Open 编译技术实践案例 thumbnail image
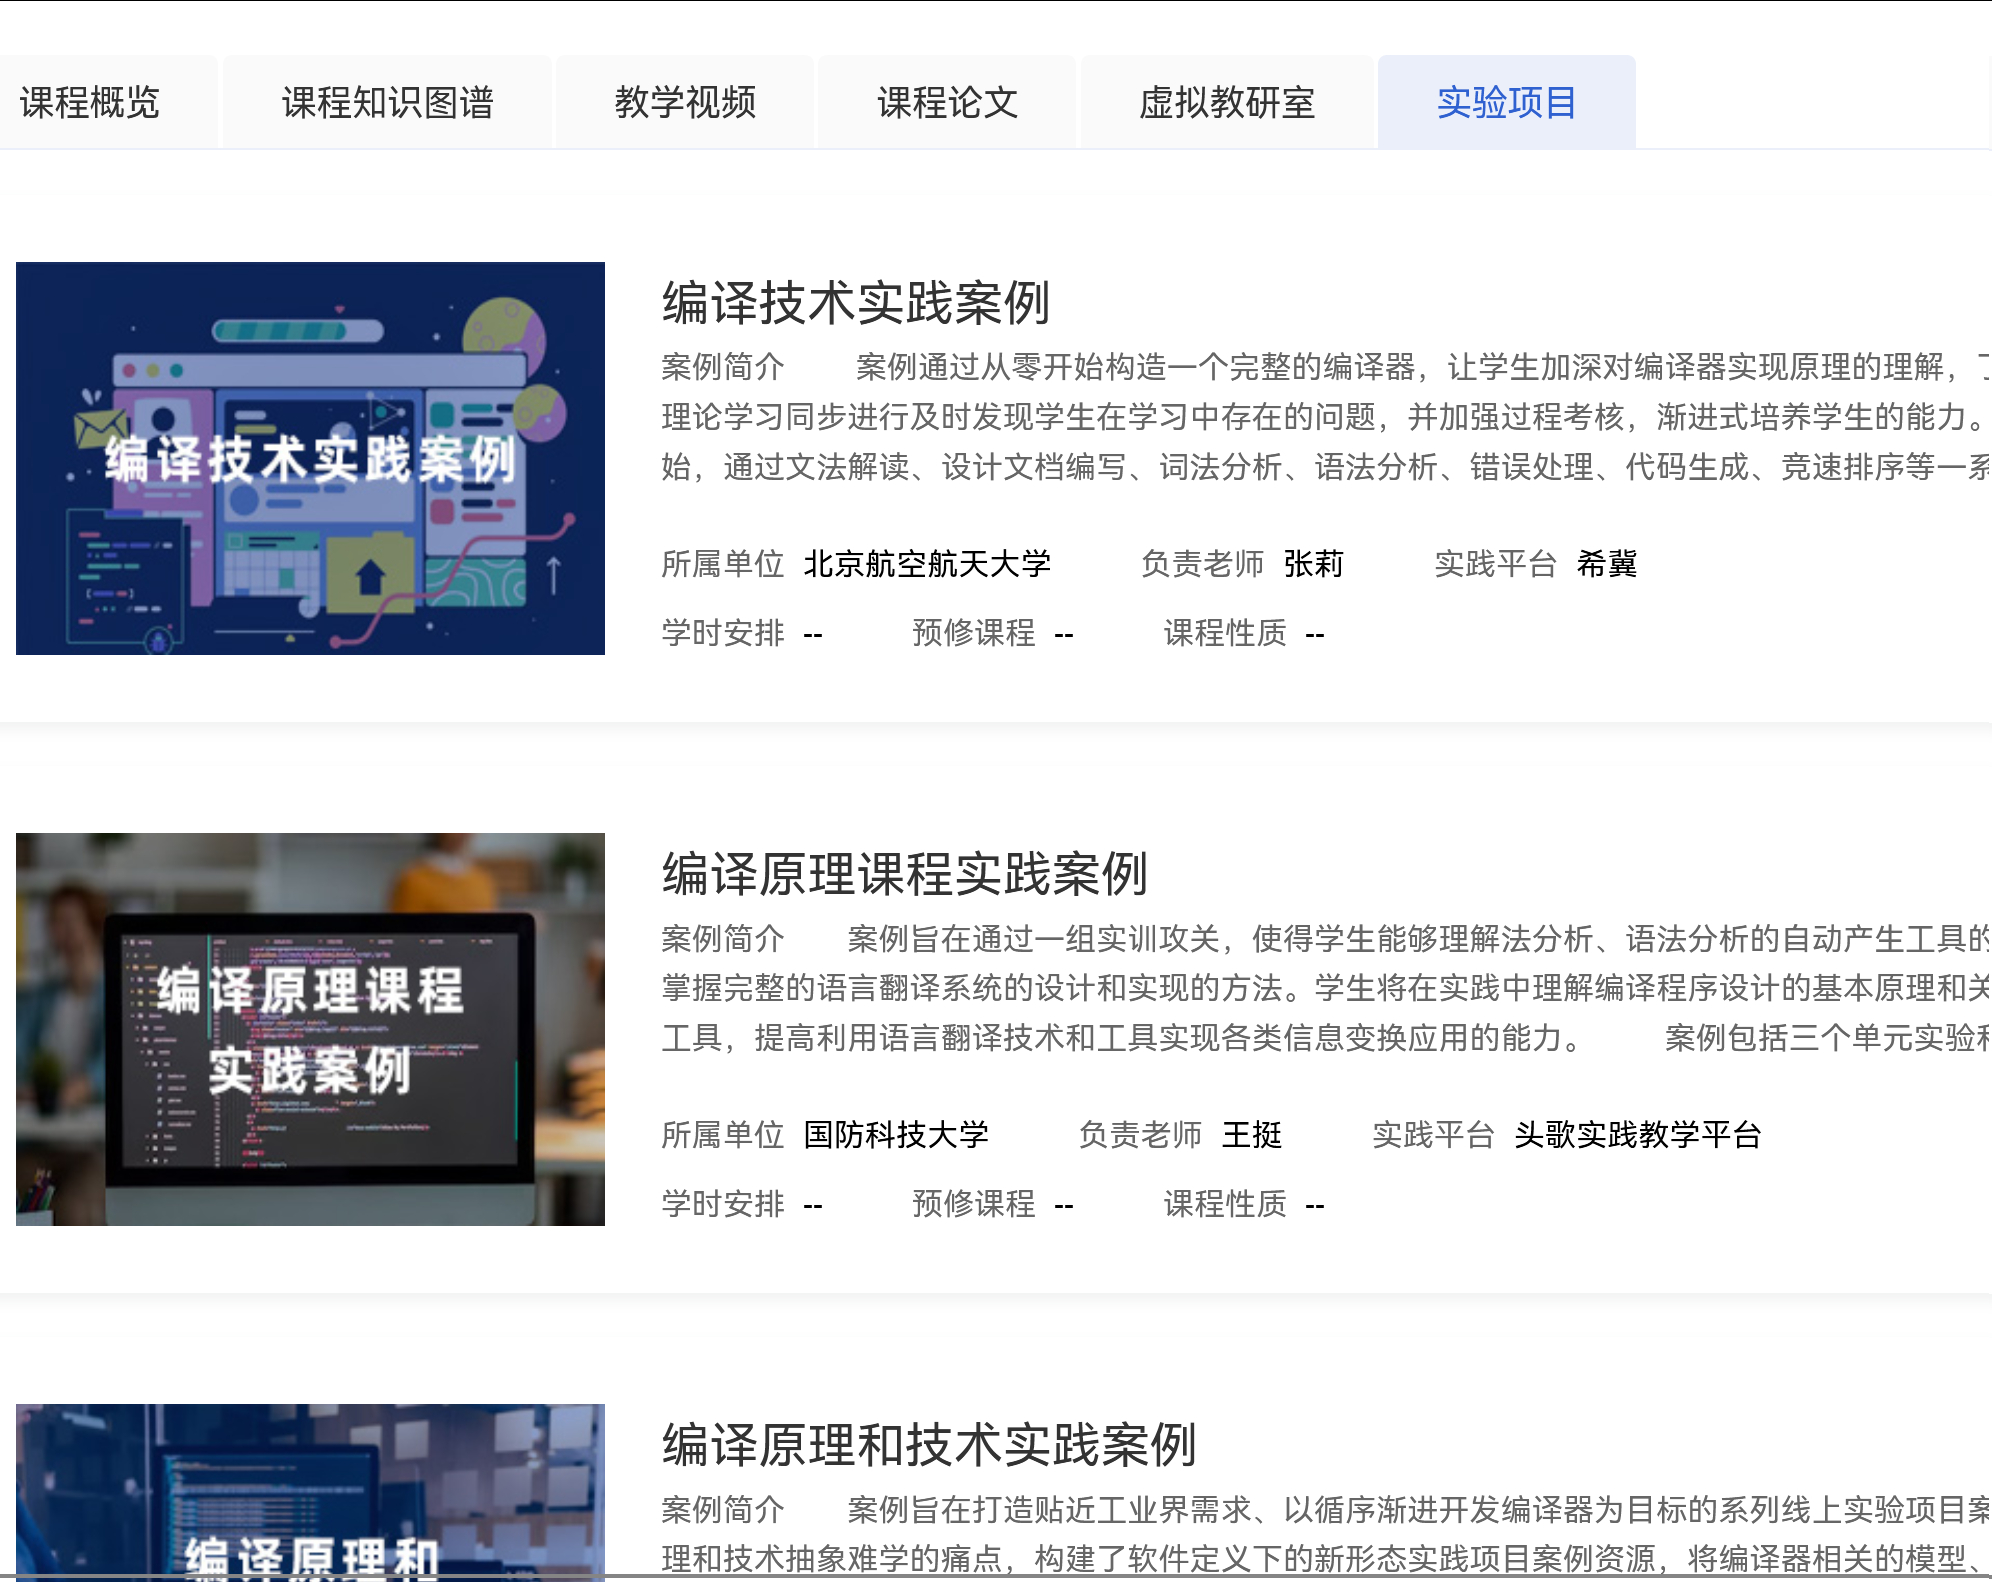This screenshot has height=1582, width=1992. coord(310,458)
